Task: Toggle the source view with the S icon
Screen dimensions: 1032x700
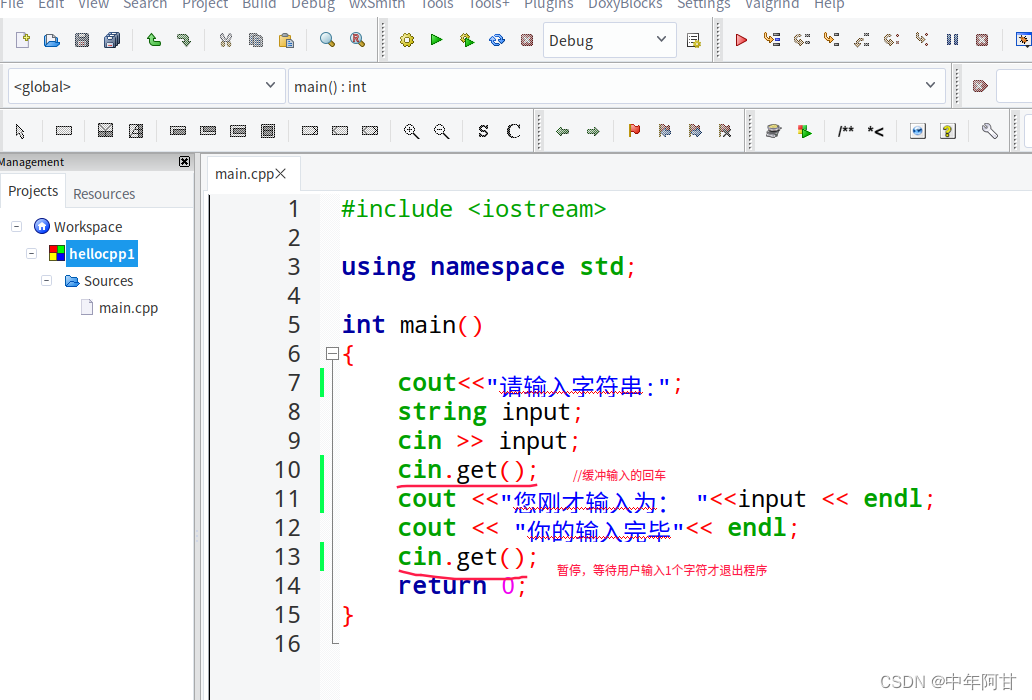Action: 483,131
